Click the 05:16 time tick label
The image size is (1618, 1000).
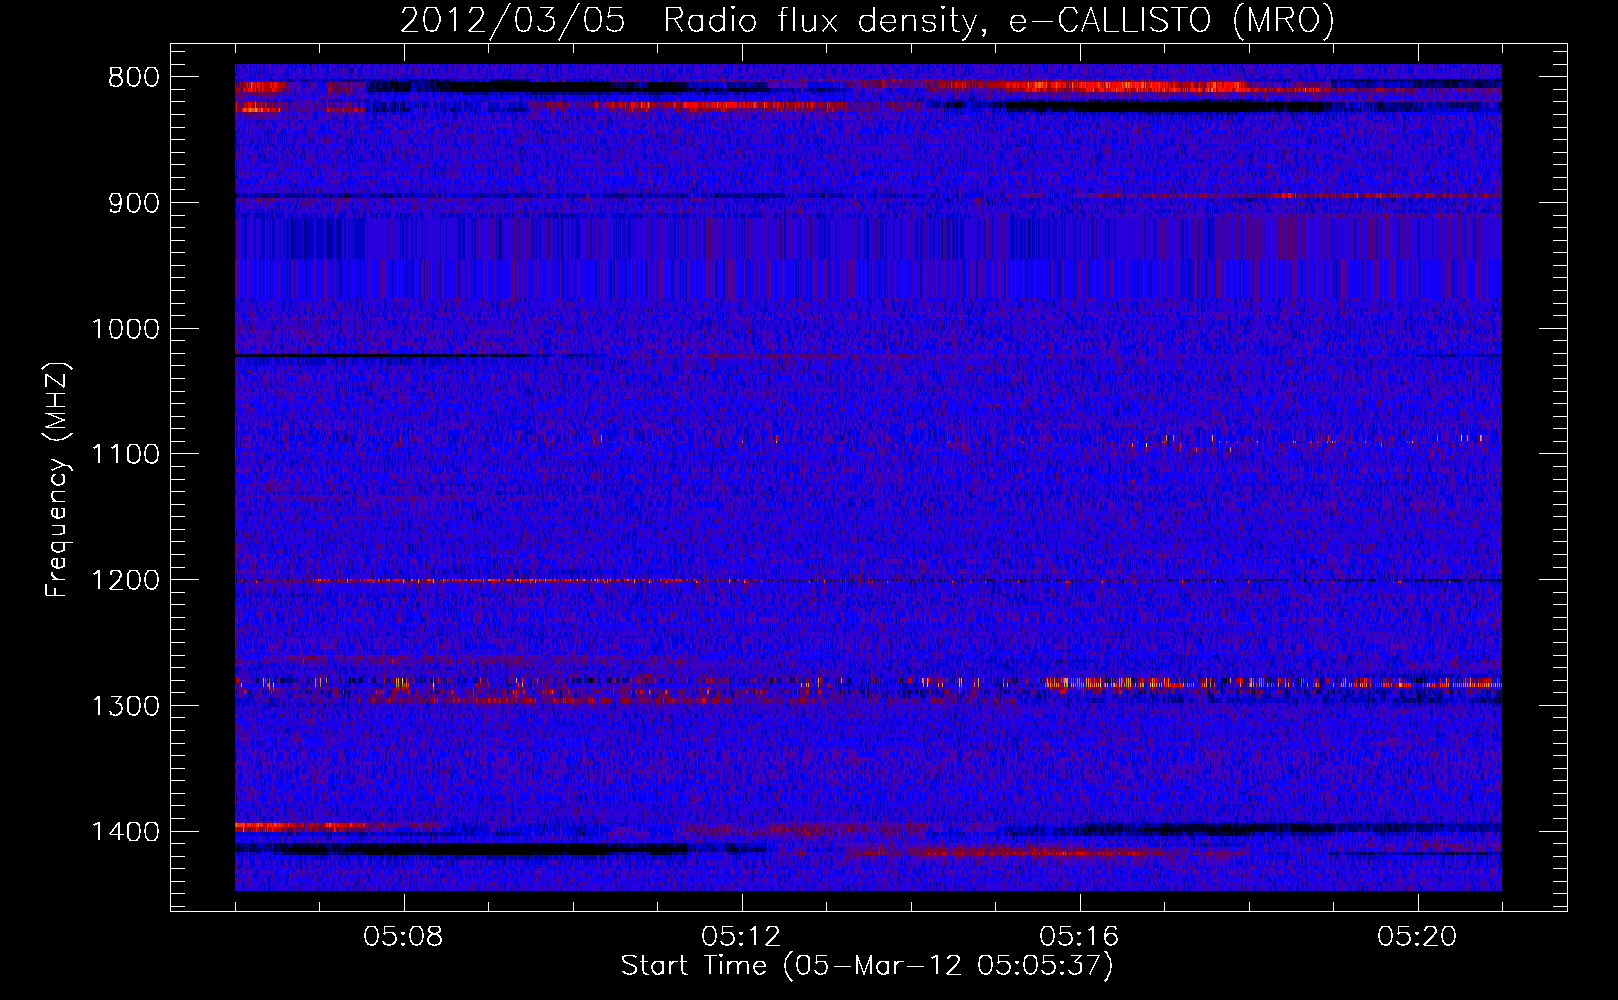[x=1080, y=937]
